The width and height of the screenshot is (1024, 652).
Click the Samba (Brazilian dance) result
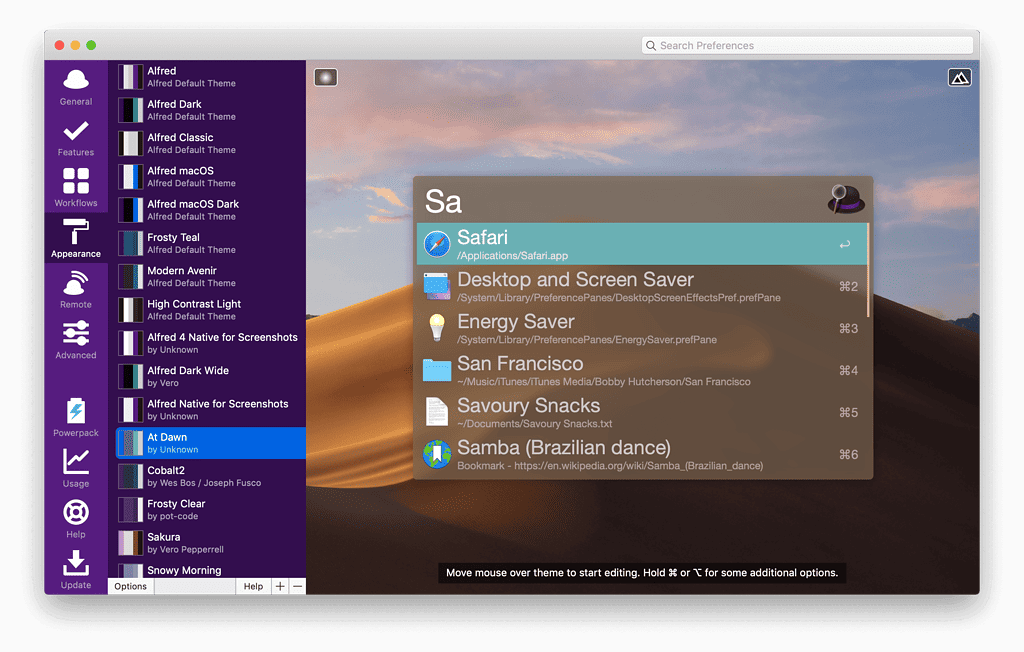click(x=642, y=454)
